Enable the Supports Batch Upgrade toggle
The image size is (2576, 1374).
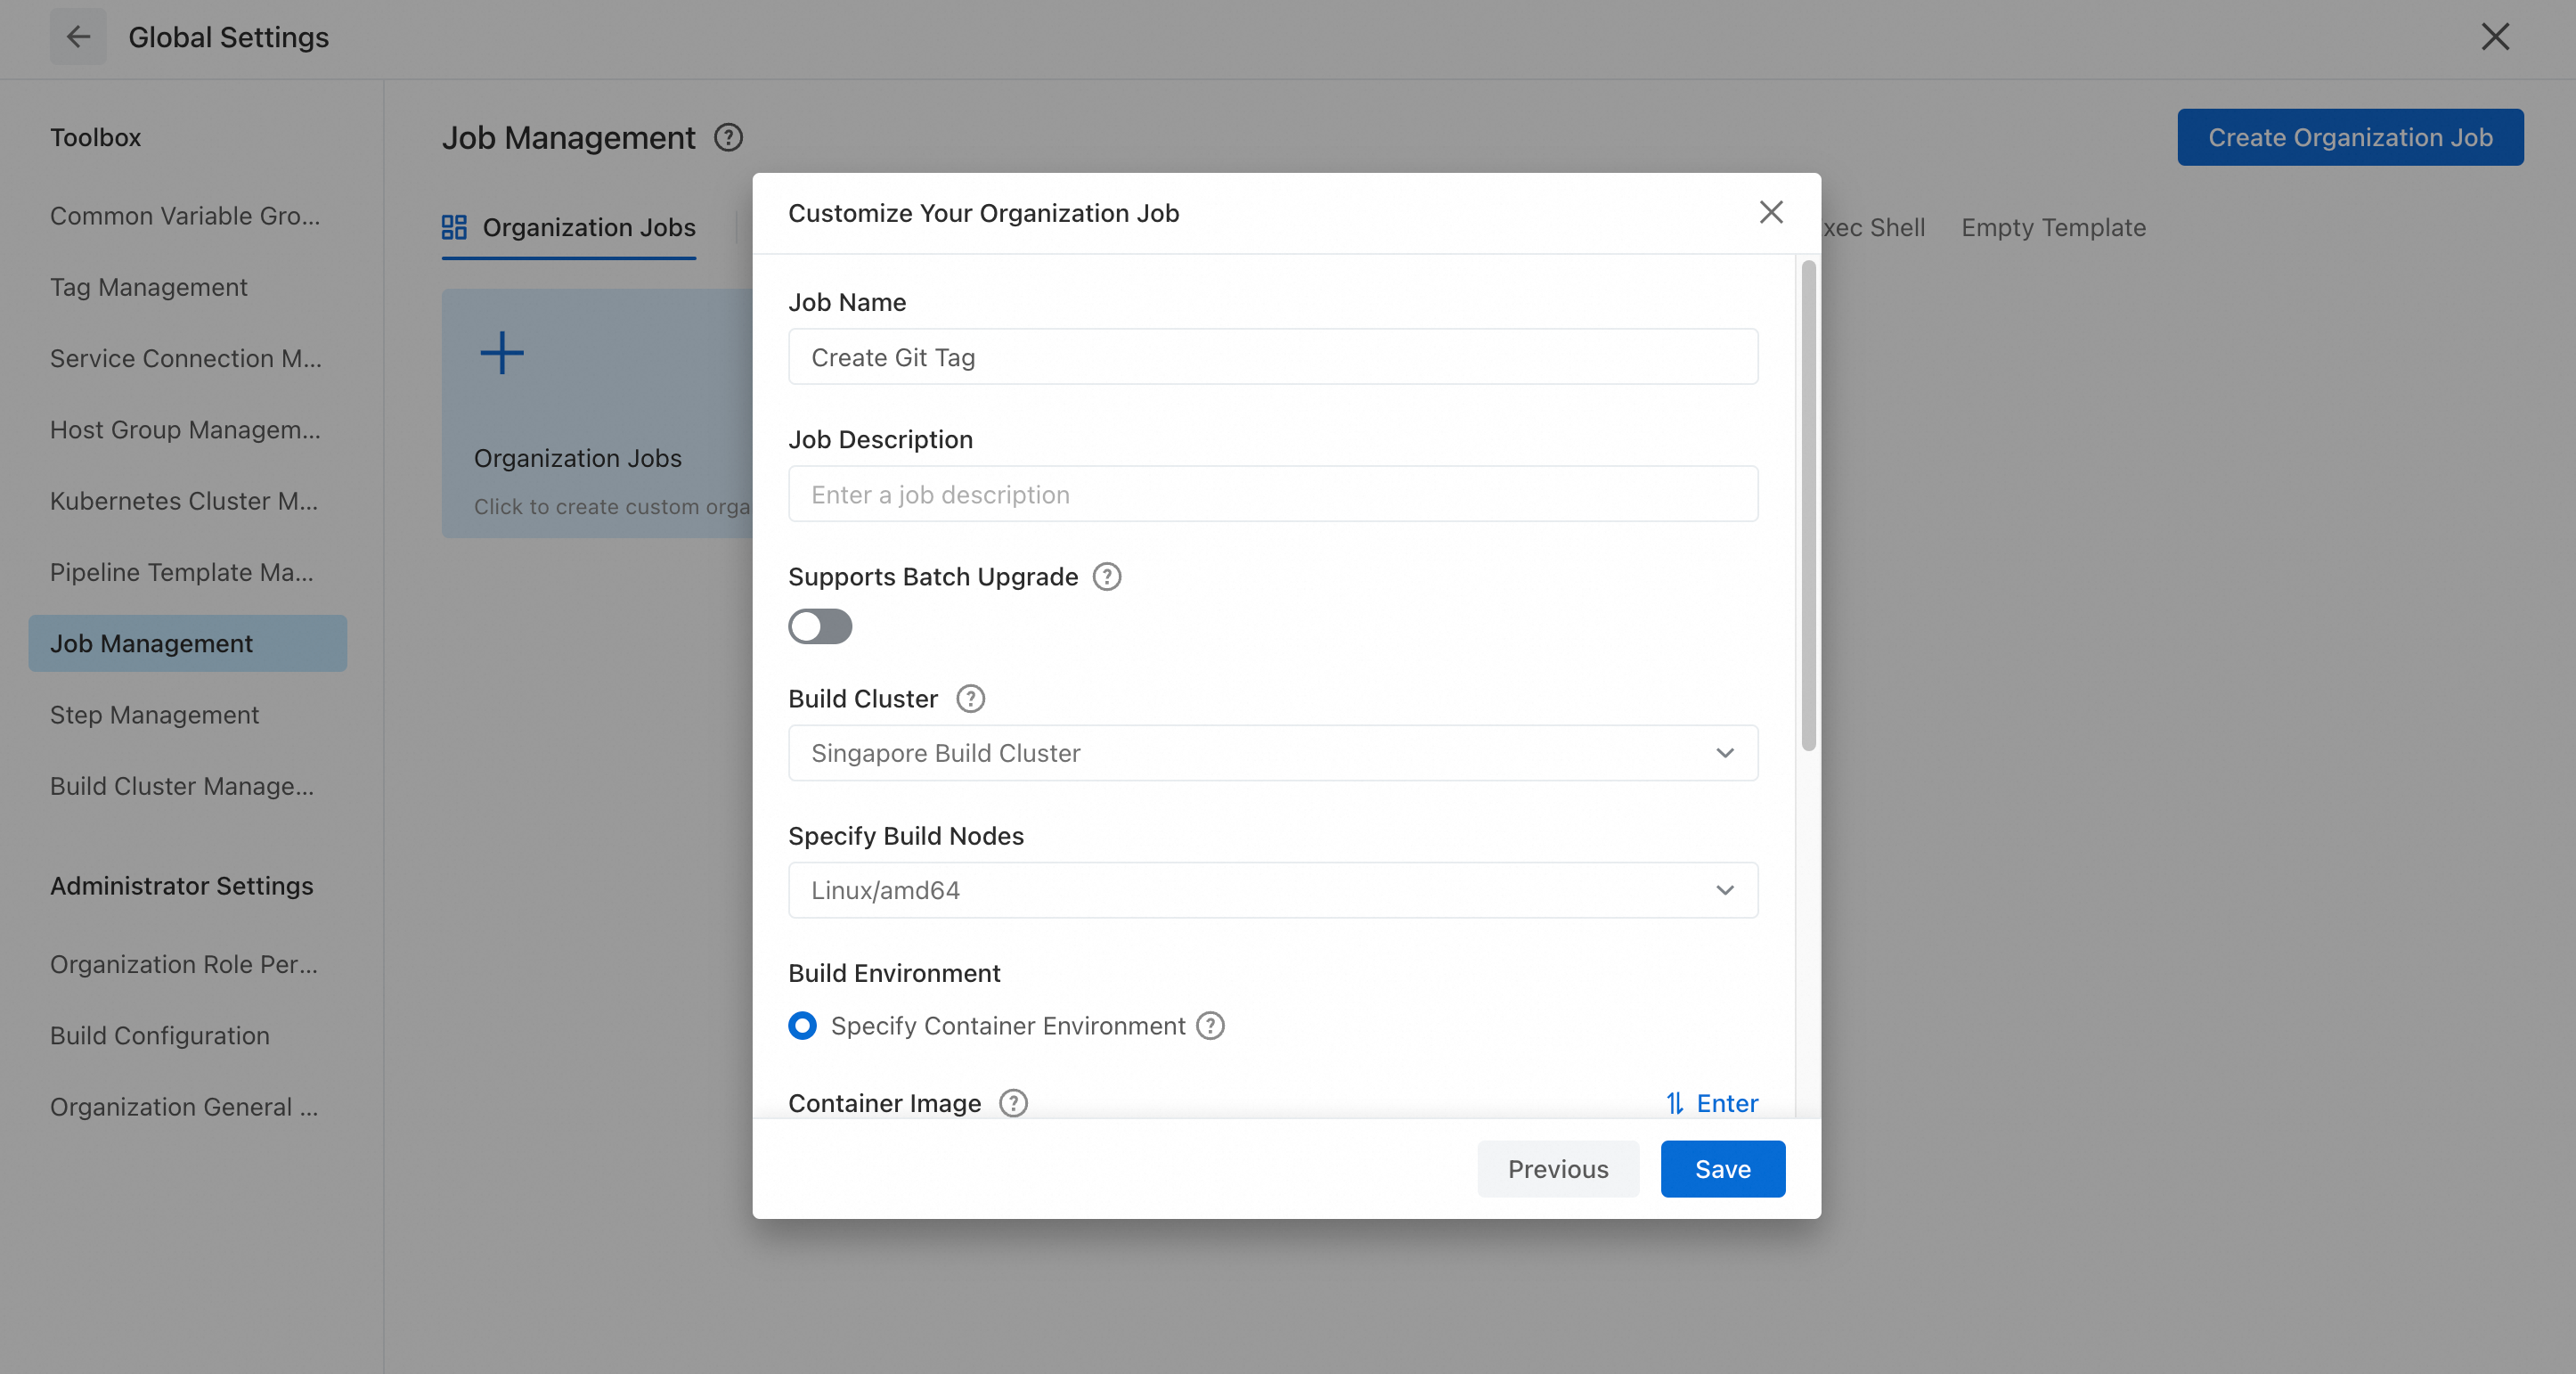coord(820,627)
